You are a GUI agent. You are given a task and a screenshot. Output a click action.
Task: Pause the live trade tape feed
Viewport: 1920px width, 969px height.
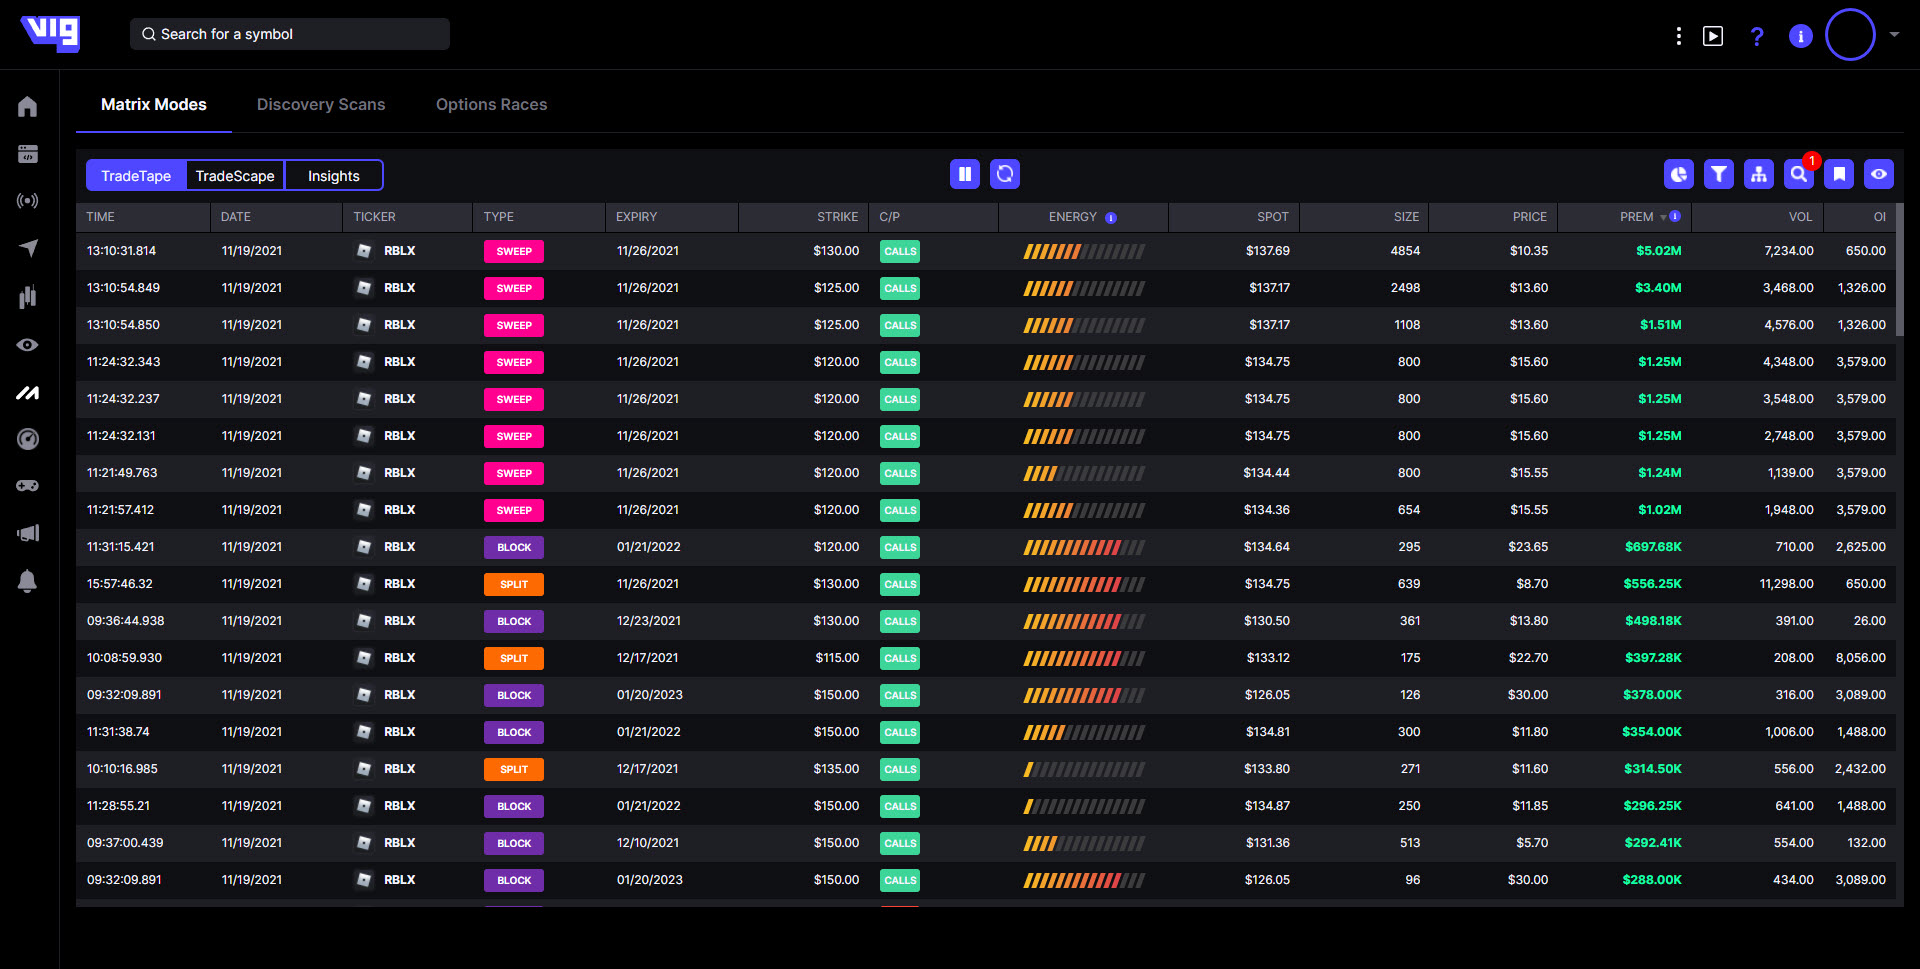965,174
